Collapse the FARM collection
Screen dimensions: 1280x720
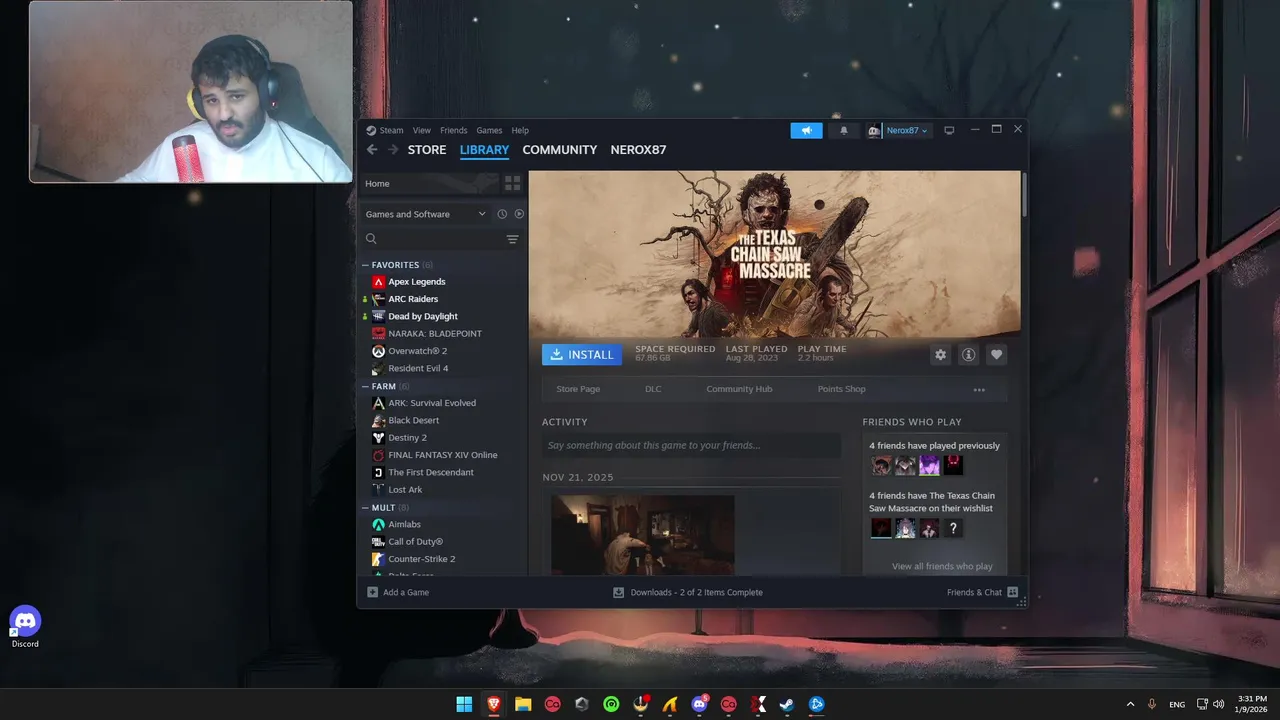365,386
